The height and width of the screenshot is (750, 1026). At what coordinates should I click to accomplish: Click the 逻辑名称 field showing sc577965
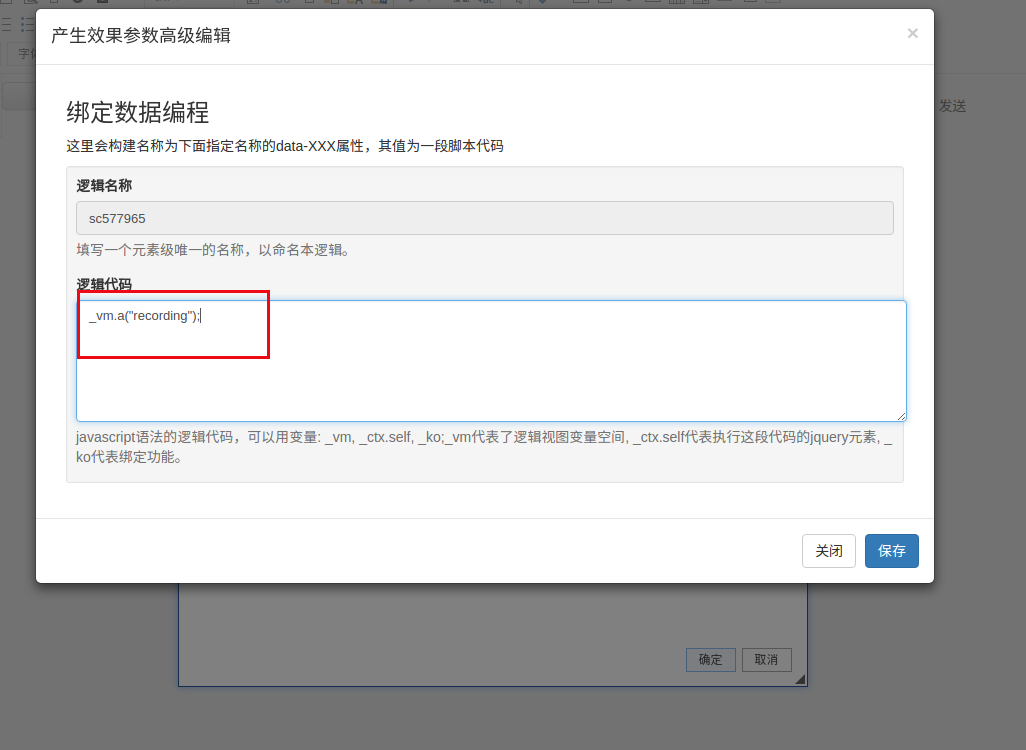(x=485, y=218)
